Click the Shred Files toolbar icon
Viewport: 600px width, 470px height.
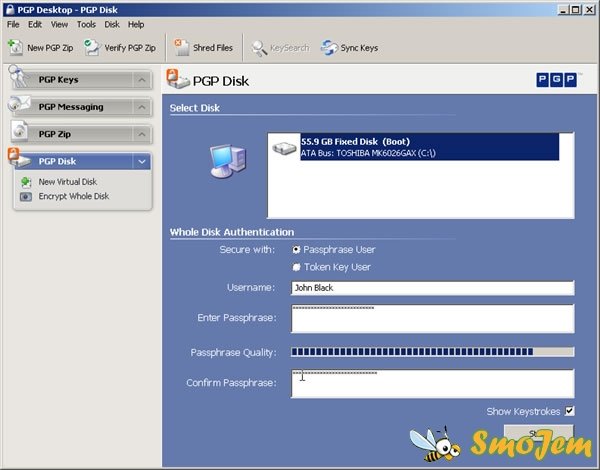coord(180,47)
